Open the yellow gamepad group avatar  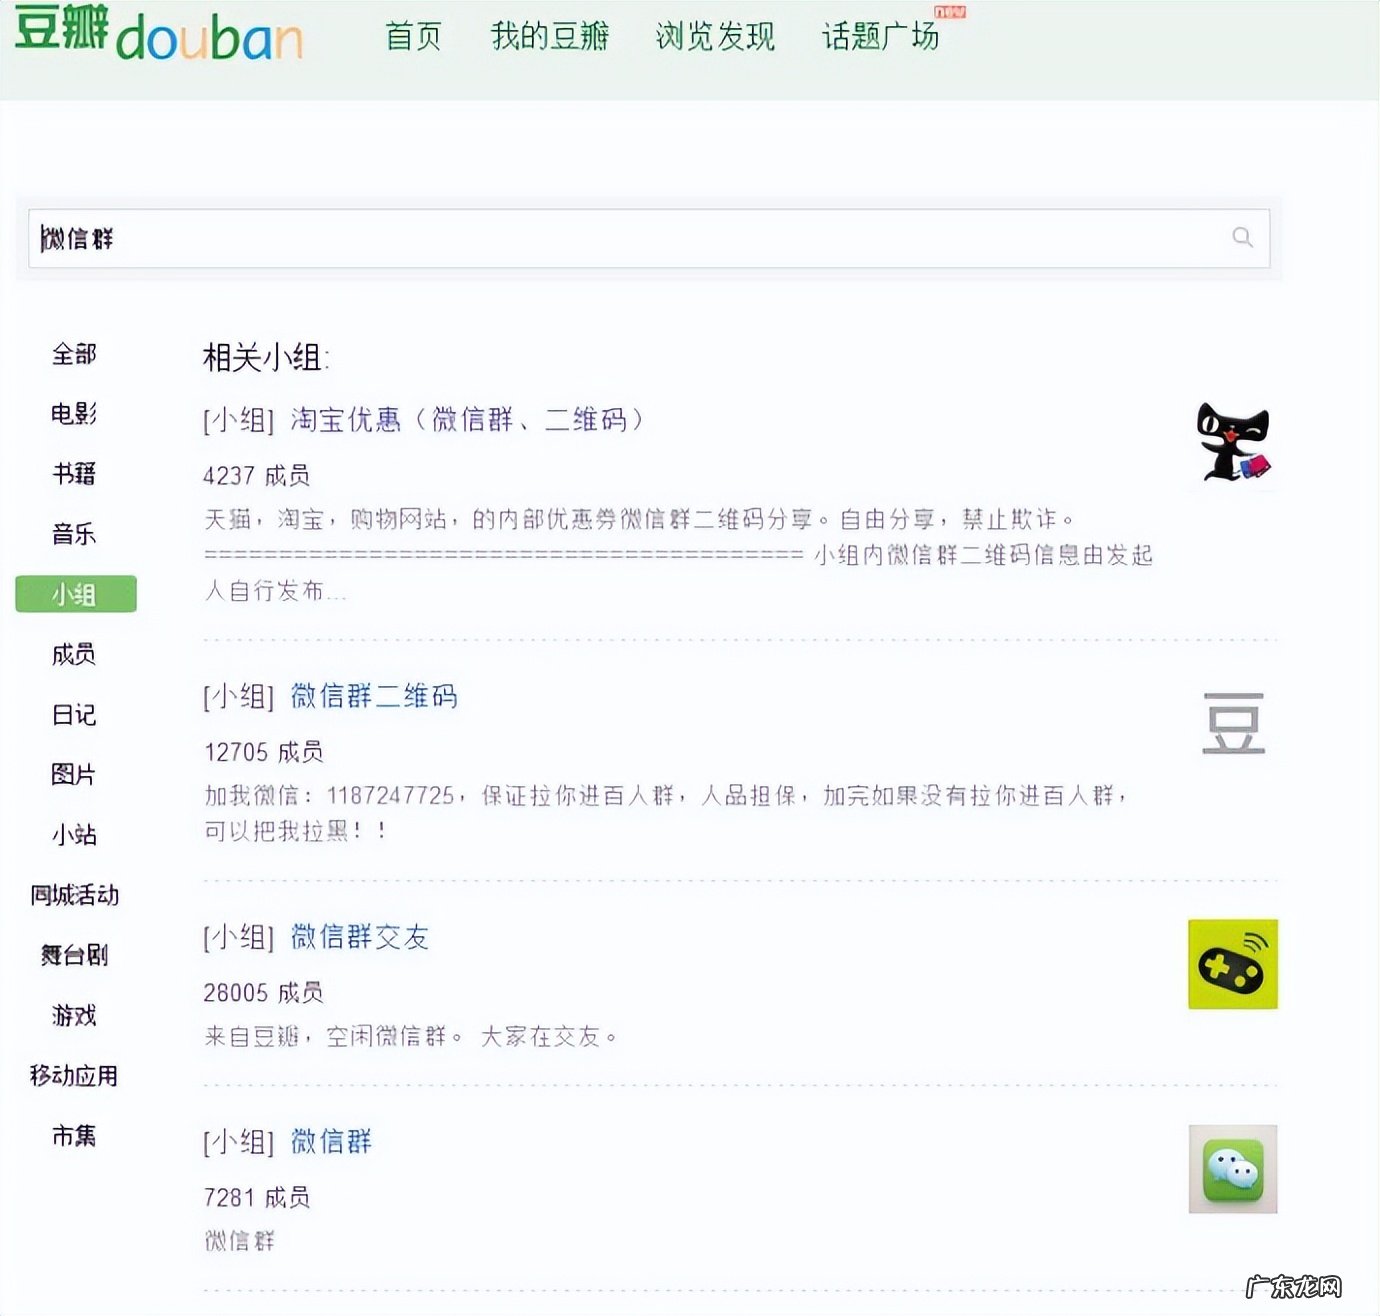click(x=1233, y=964)
